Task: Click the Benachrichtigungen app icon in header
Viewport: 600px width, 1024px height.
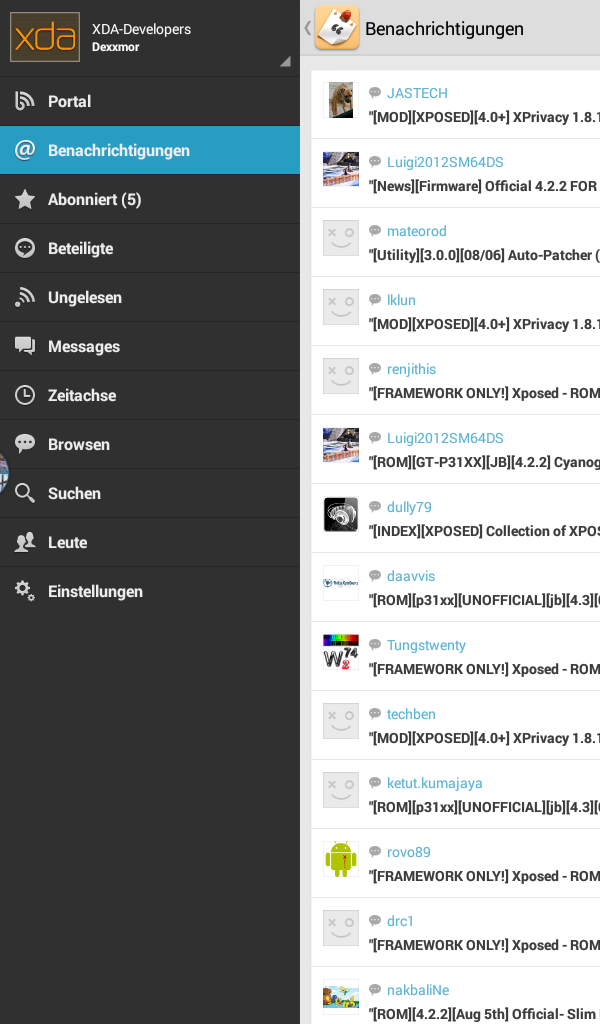Action: point(337,28)
